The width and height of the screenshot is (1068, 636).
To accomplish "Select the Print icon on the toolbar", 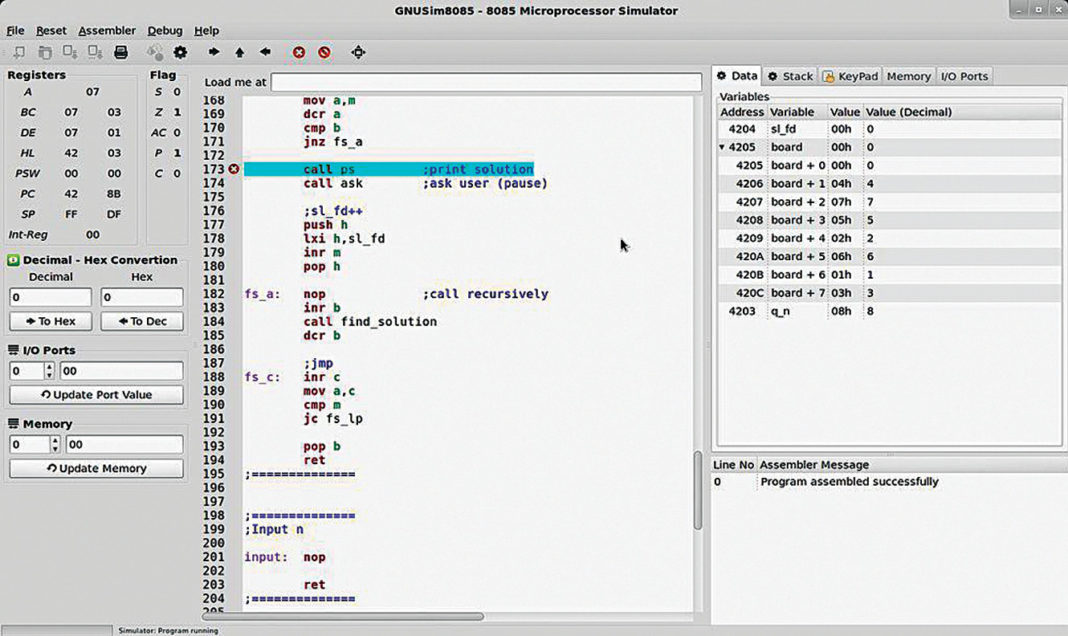I will (x=122, y=52).
